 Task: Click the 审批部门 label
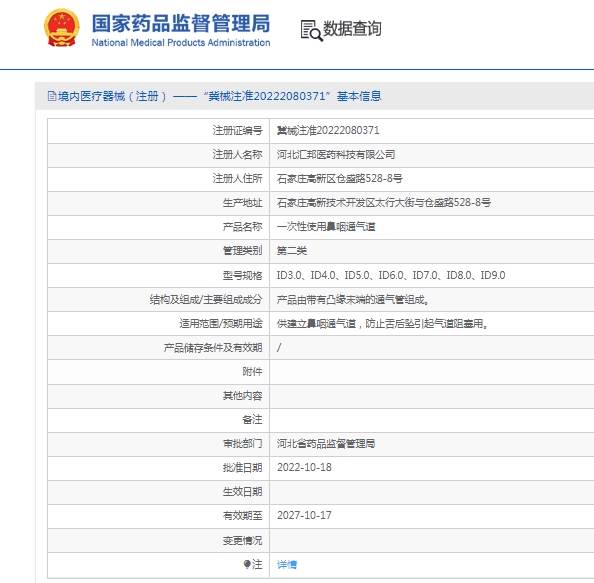point(242,443)
